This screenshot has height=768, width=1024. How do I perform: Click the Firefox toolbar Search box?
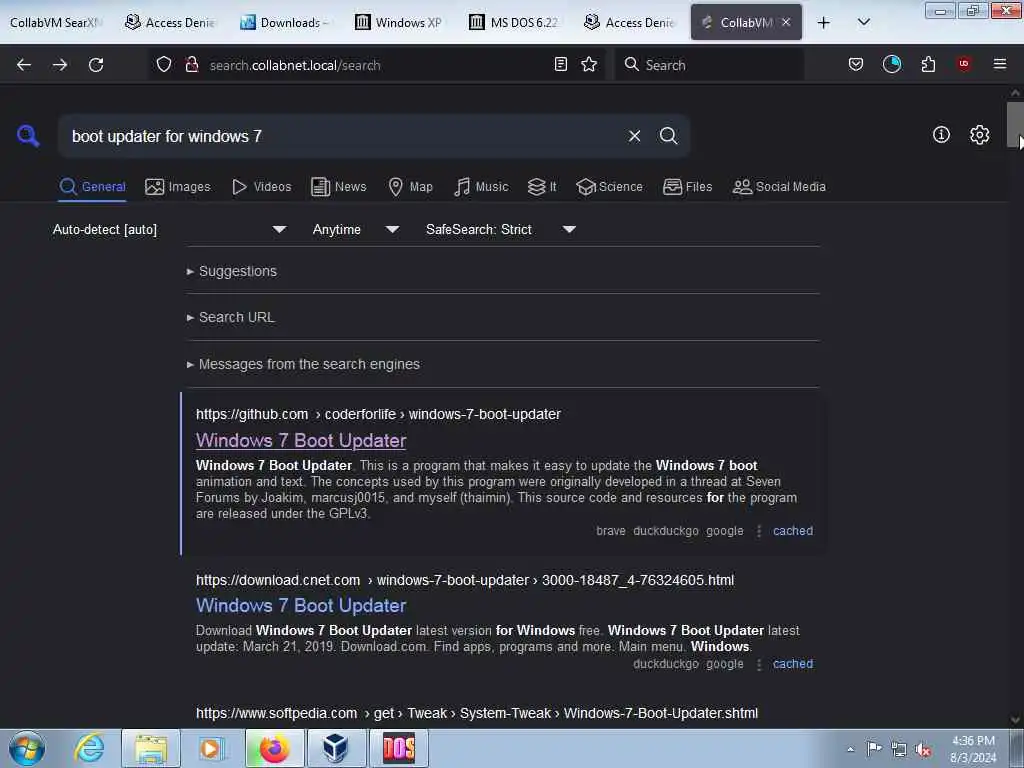click(x=709, y=64)
